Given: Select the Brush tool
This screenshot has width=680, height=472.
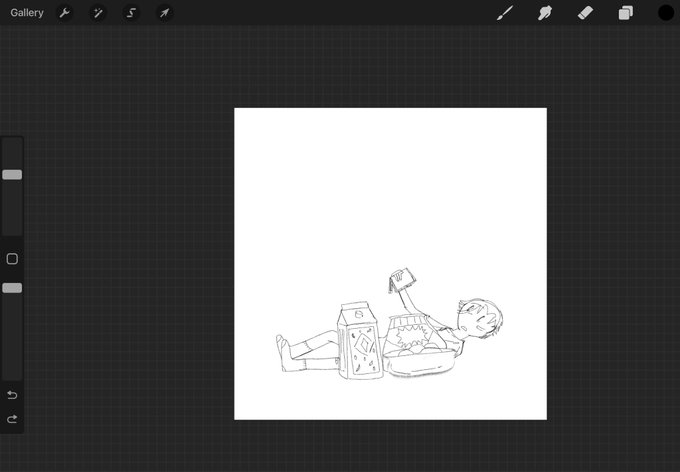Looking at the screenshot, I should pos(505,13).
